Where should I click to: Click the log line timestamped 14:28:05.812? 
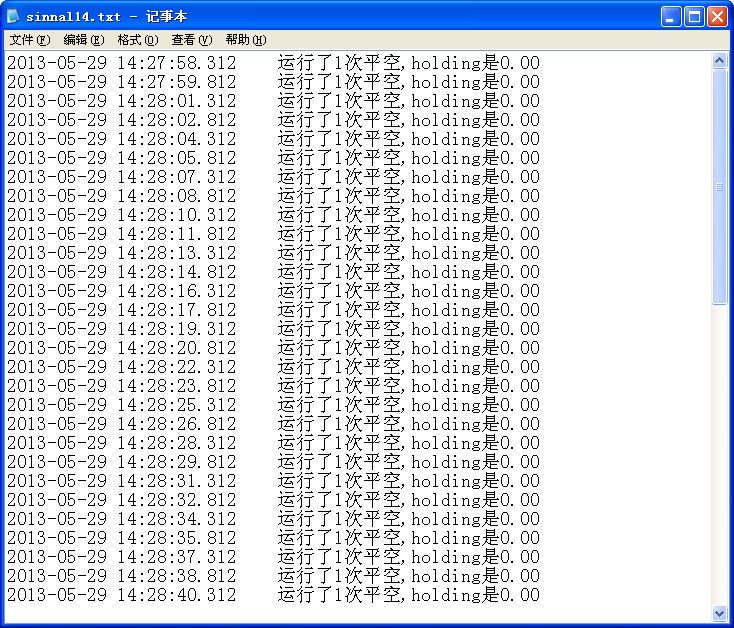click(x=273, y=158)
